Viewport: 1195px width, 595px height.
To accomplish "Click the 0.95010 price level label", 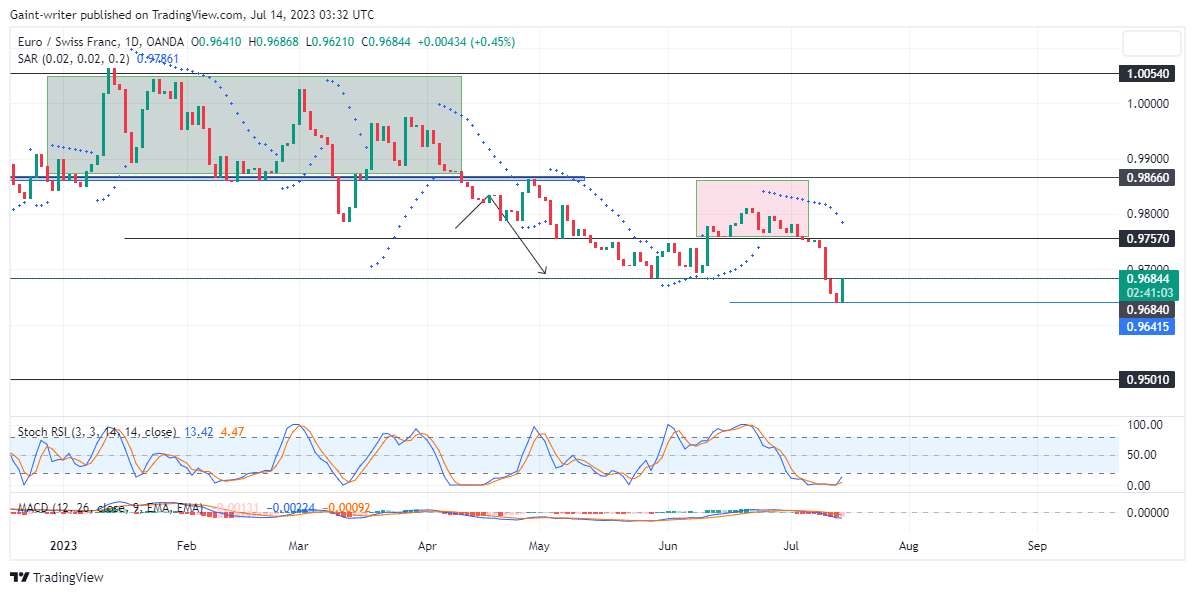I will [1146, 379].
